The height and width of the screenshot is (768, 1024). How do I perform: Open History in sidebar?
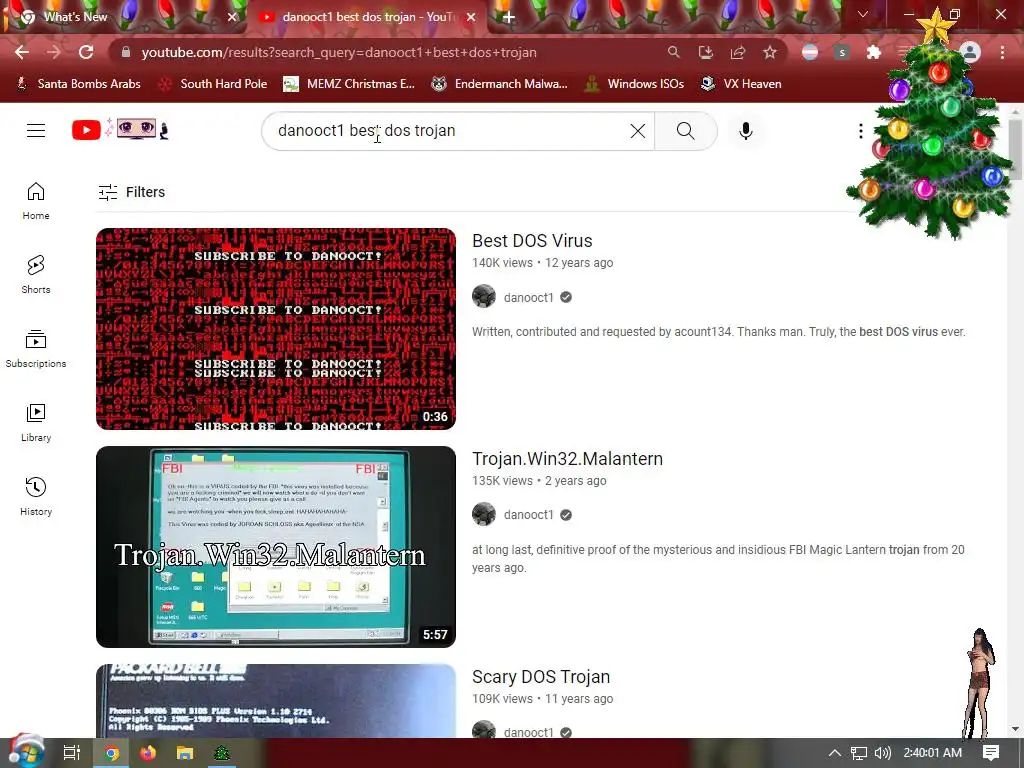[x=36, y=497]
